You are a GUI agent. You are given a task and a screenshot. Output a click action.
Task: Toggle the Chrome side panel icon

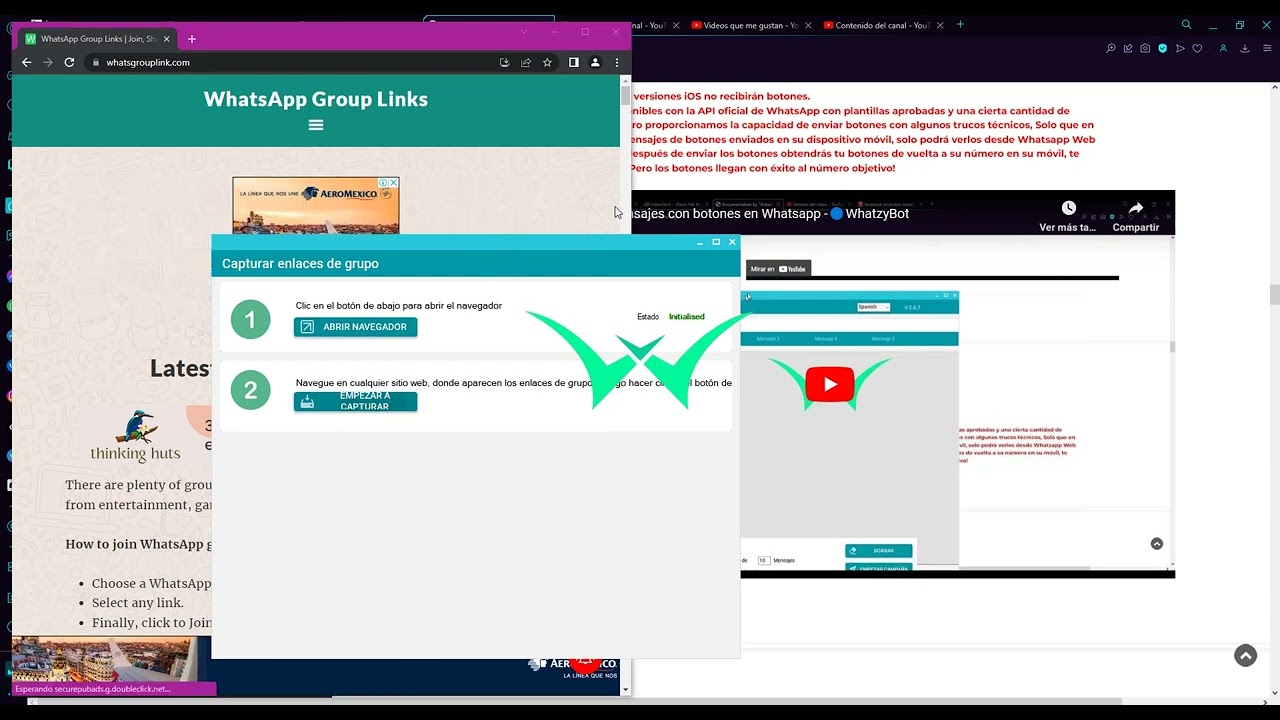point(574,62)
